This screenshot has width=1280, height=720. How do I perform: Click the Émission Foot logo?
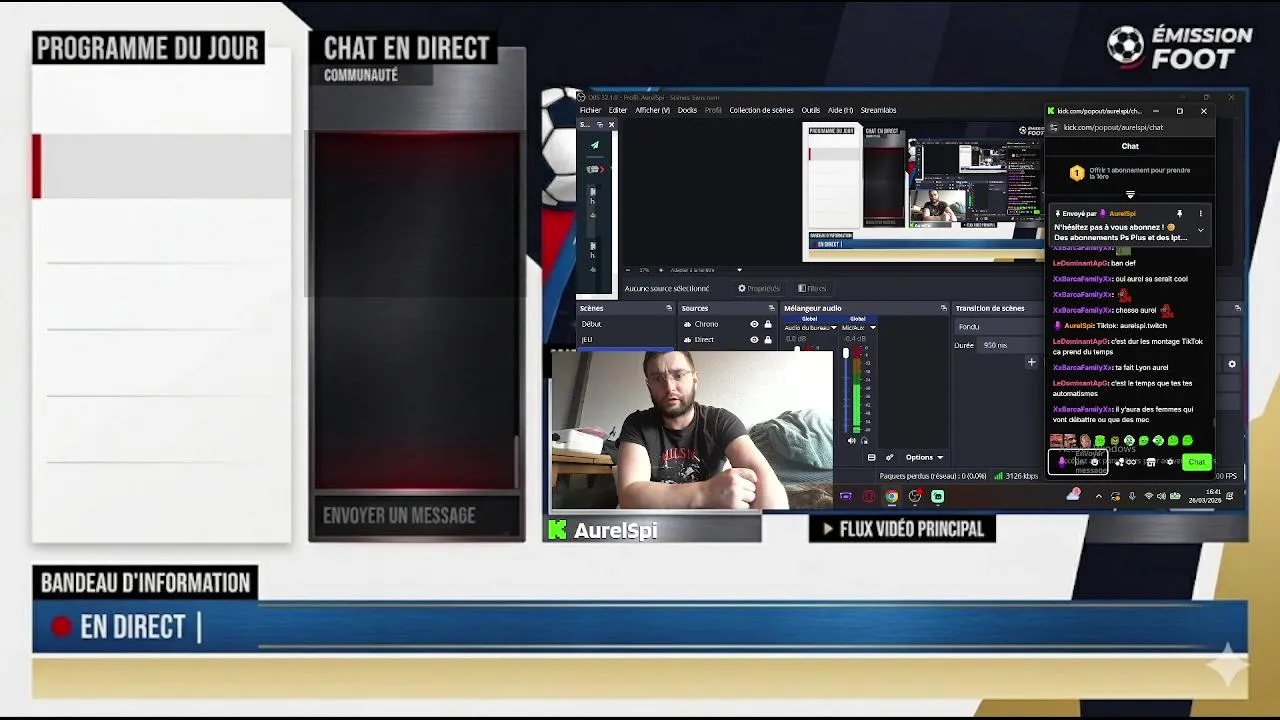1180,47
